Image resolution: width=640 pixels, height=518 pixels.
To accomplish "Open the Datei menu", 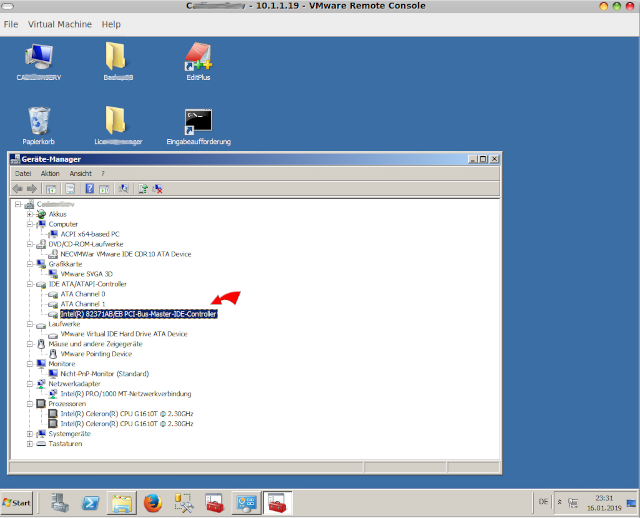I will pyautogui.click(x=23, y=173).
